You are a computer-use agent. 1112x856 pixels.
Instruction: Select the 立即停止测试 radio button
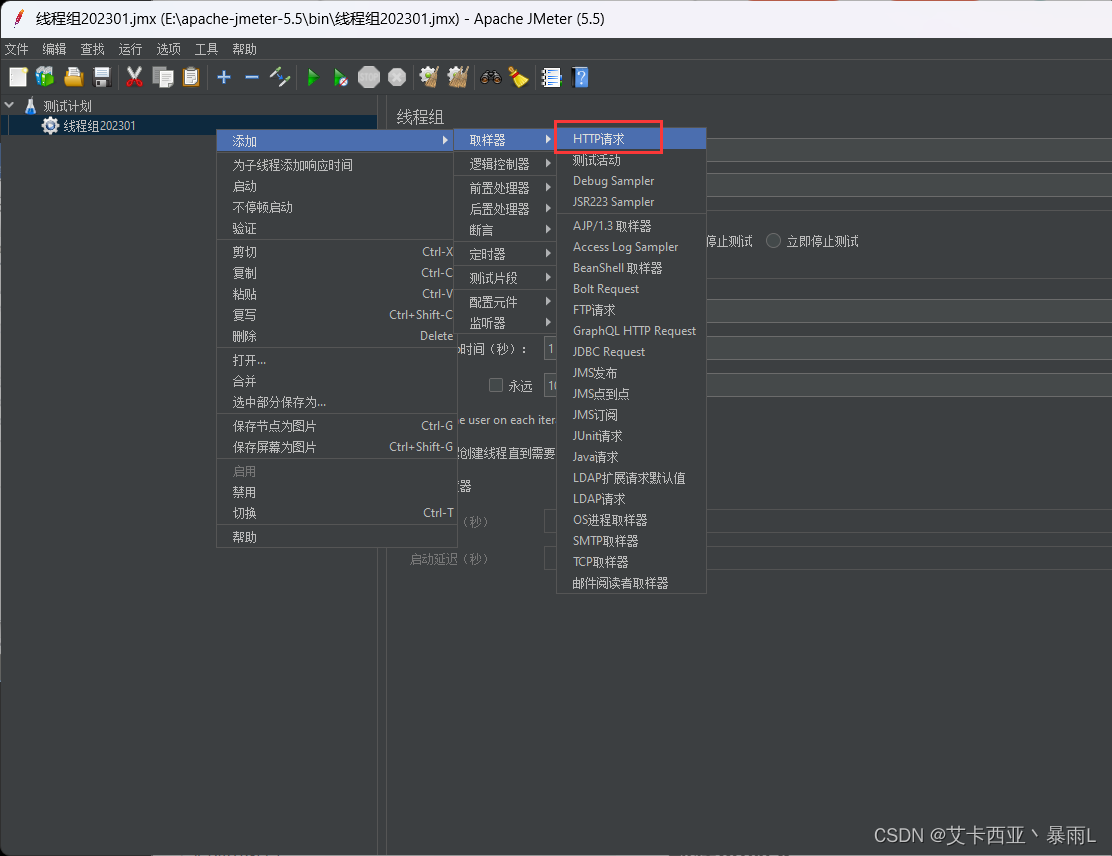coord(774,241)
